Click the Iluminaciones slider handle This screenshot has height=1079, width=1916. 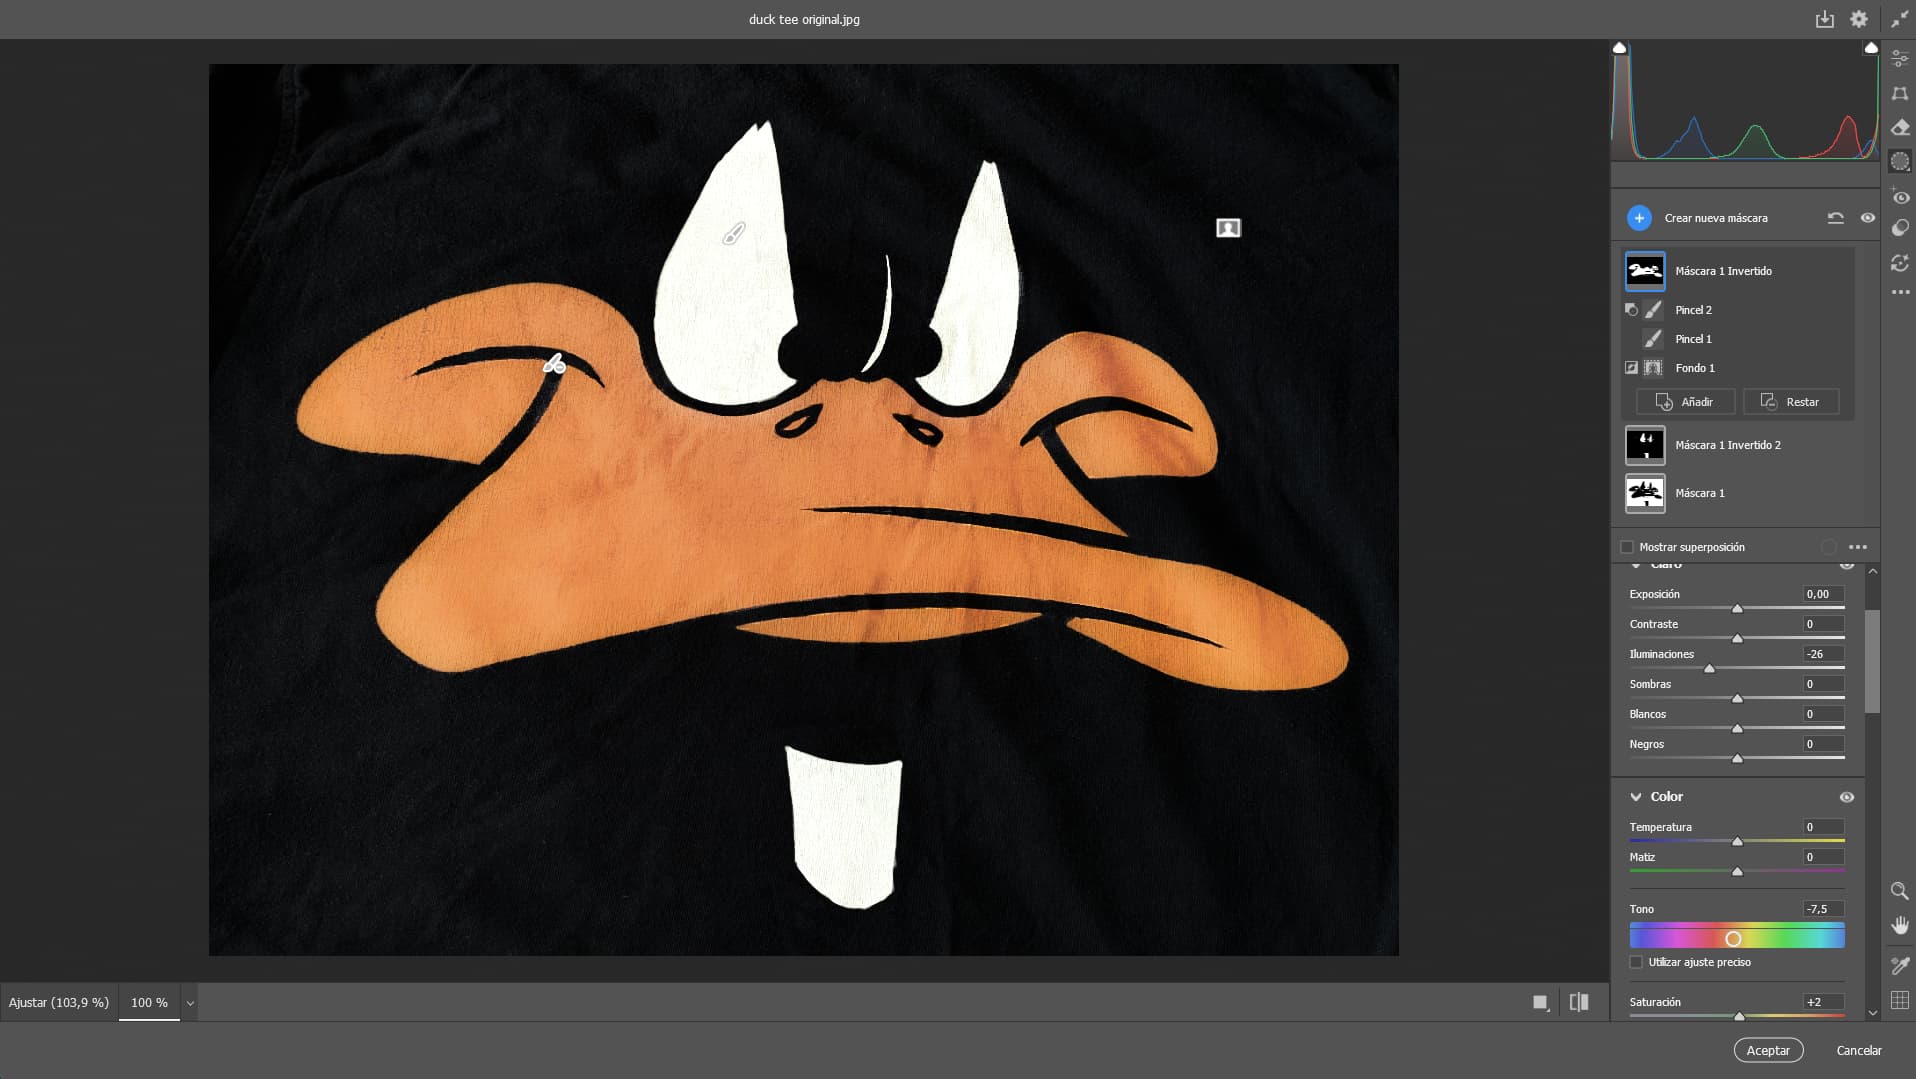coord(1709,668)
